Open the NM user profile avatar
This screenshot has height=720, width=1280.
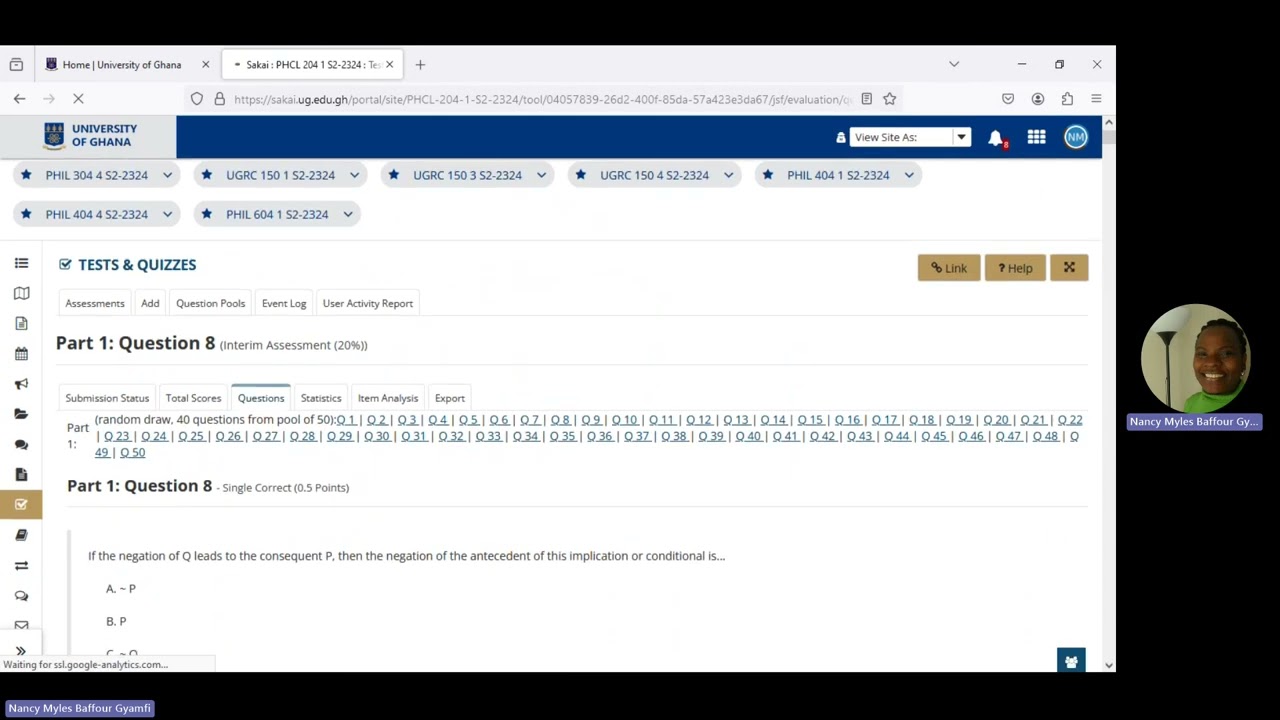point(1075,137)
